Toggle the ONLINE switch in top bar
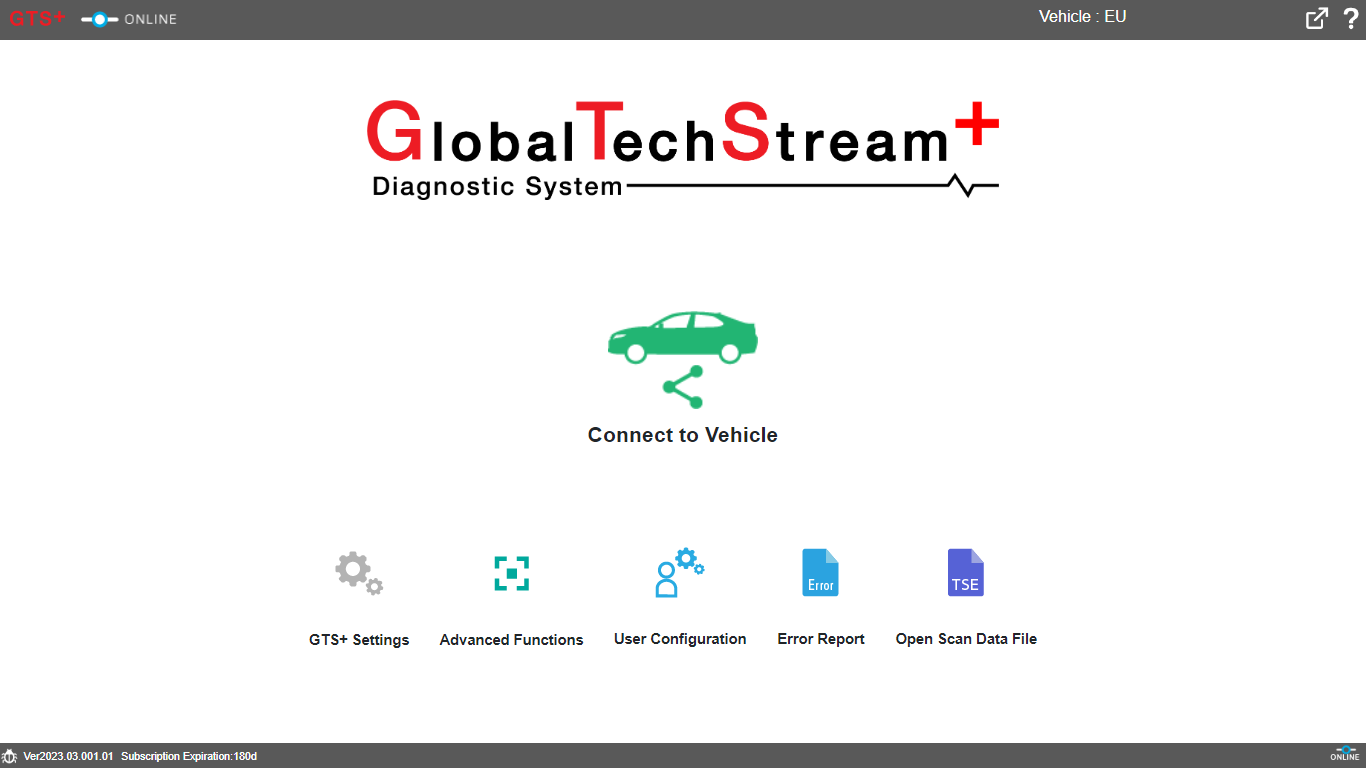 [99, 19]
